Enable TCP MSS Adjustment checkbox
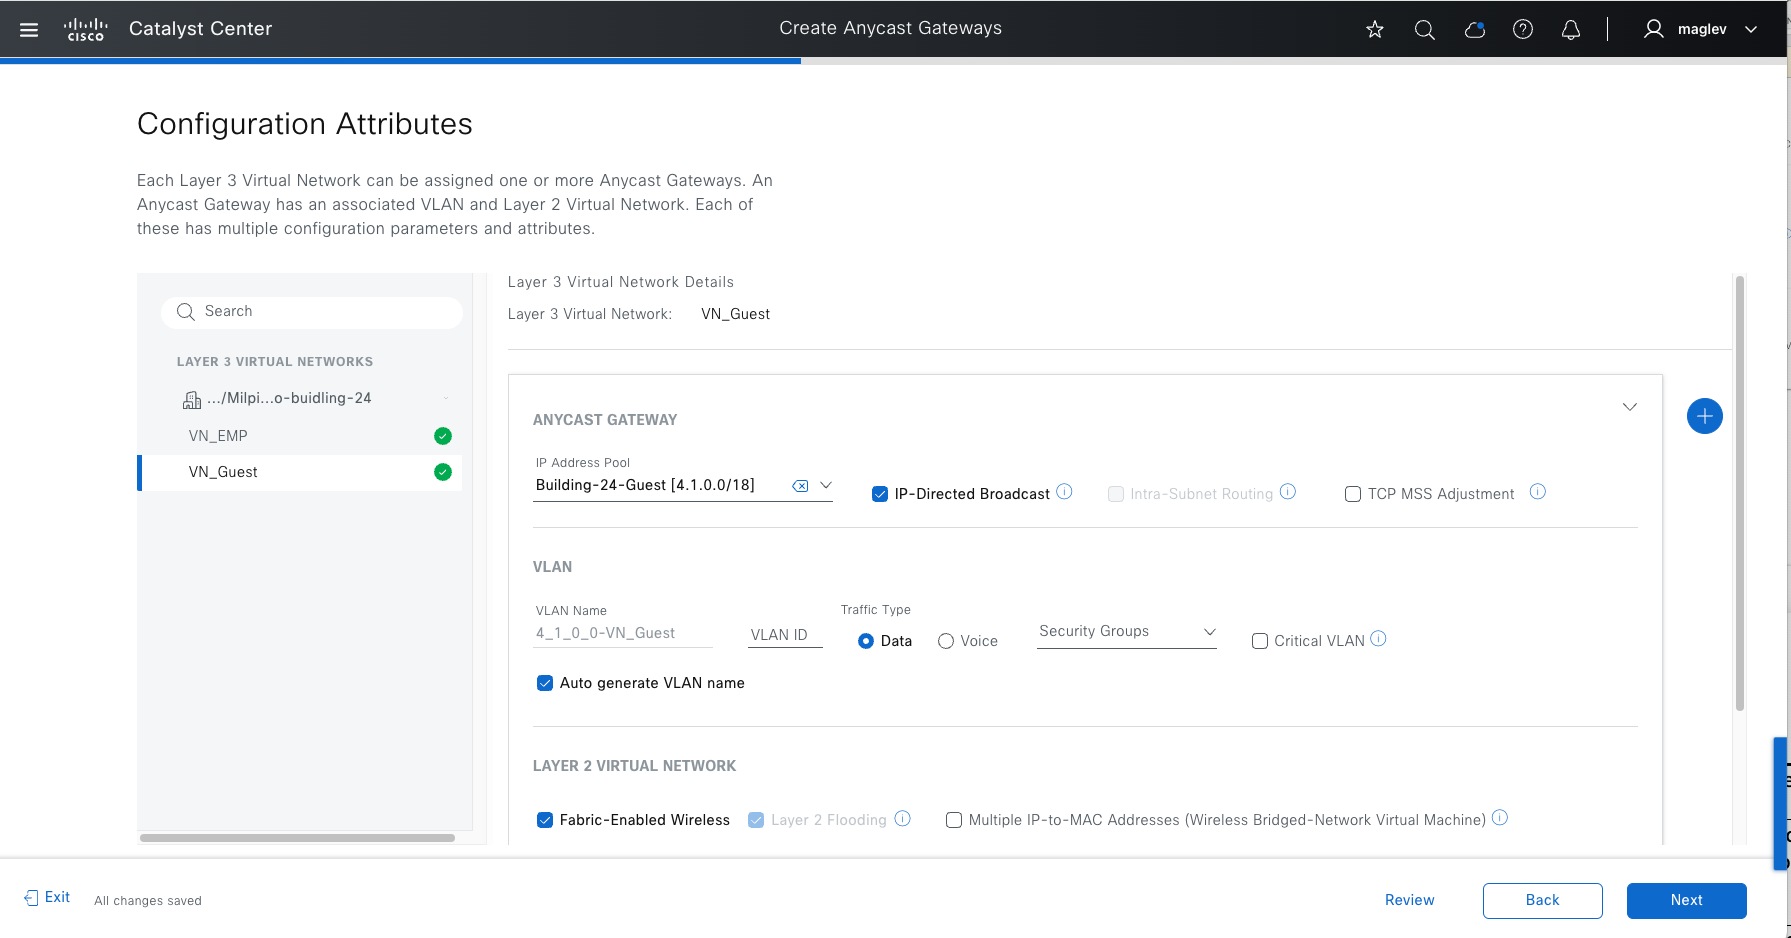The height and width of the screenshot is (938, 1791). tap(1353, 494)
